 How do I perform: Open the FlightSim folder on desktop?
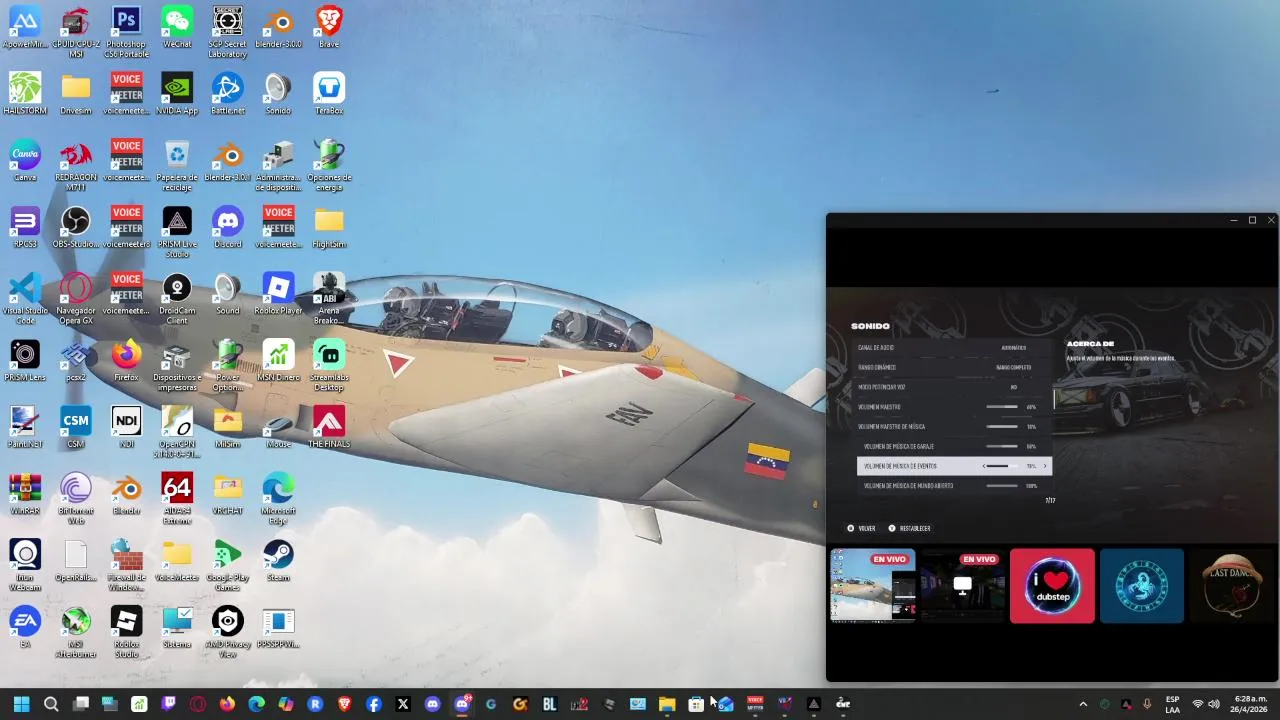pos(329,228)
